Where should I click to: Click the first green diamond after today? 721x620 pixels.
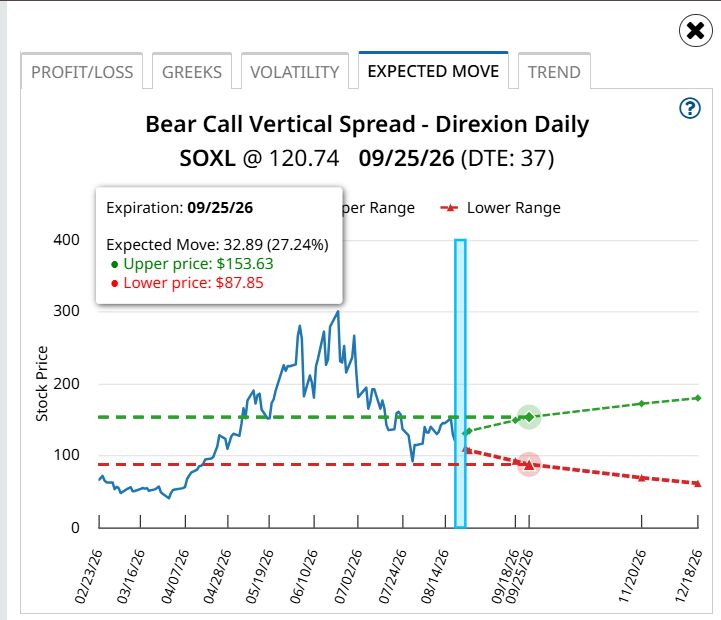pyautogui.click(x=468, y=431)
